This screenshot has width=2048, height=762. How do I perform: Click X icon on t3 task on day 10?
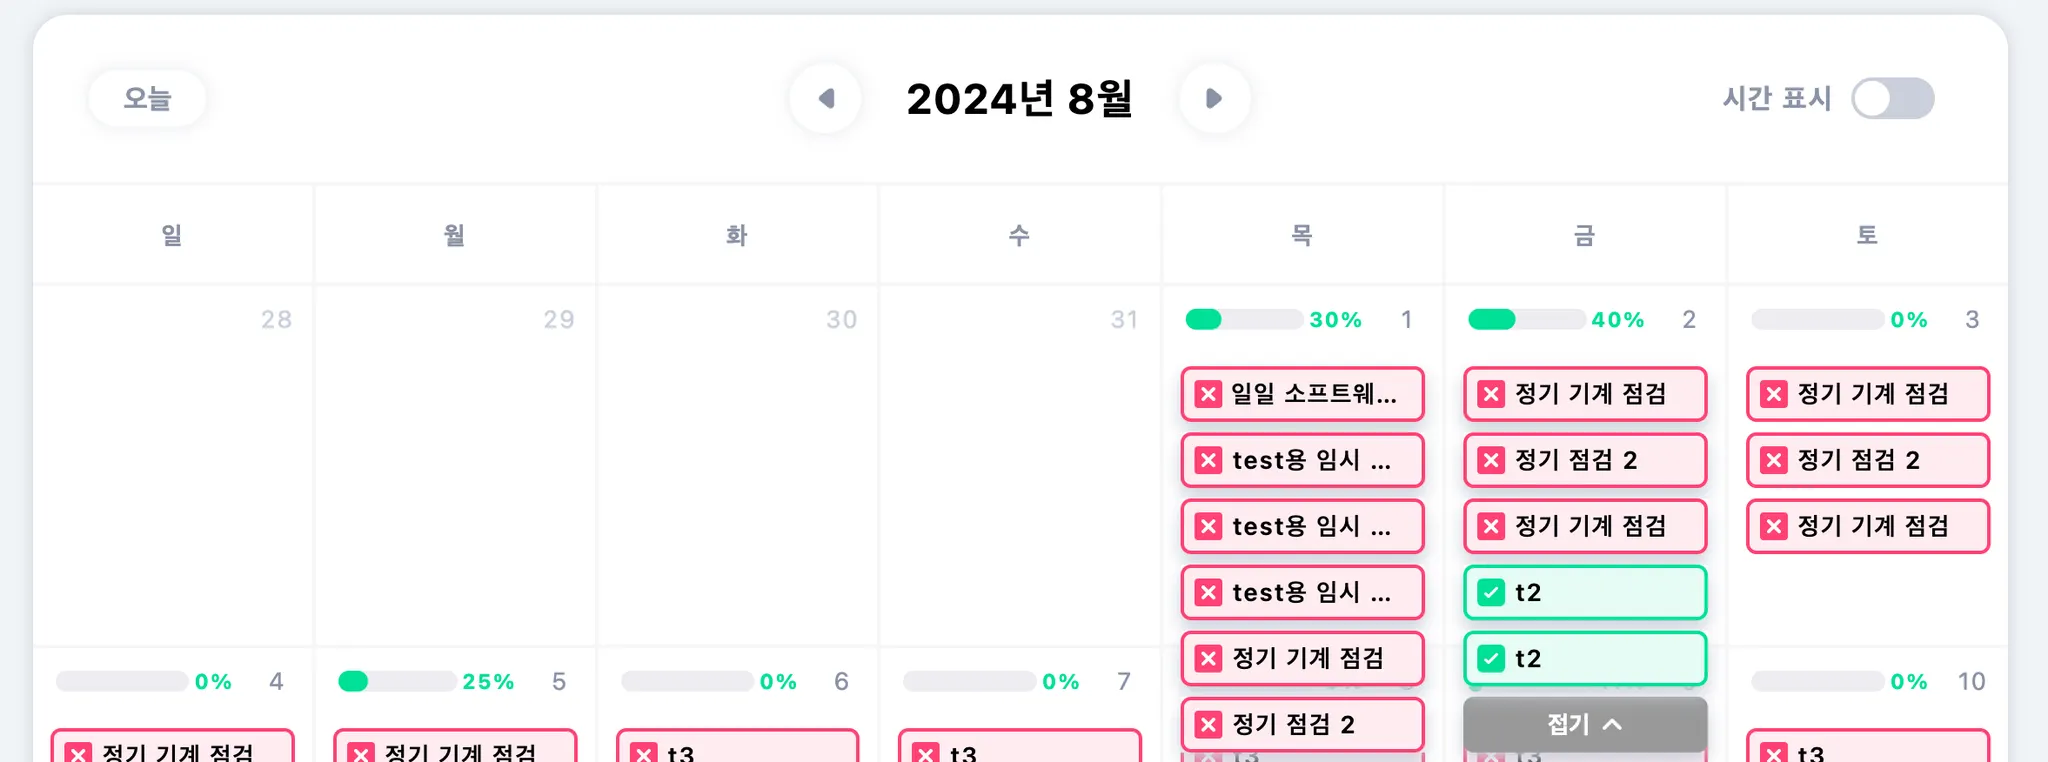point(1774,753)
